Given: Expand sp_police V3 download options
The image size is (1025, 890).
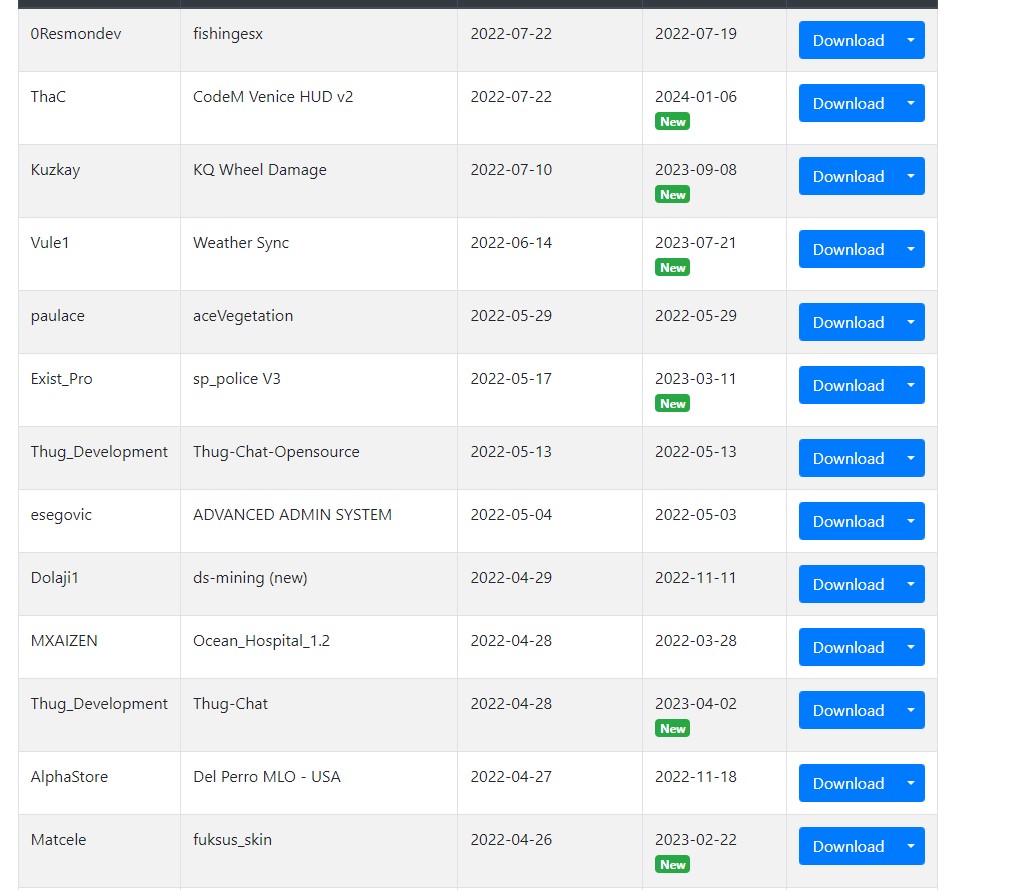Looking at the screenshot, I should tap(911, 385).
